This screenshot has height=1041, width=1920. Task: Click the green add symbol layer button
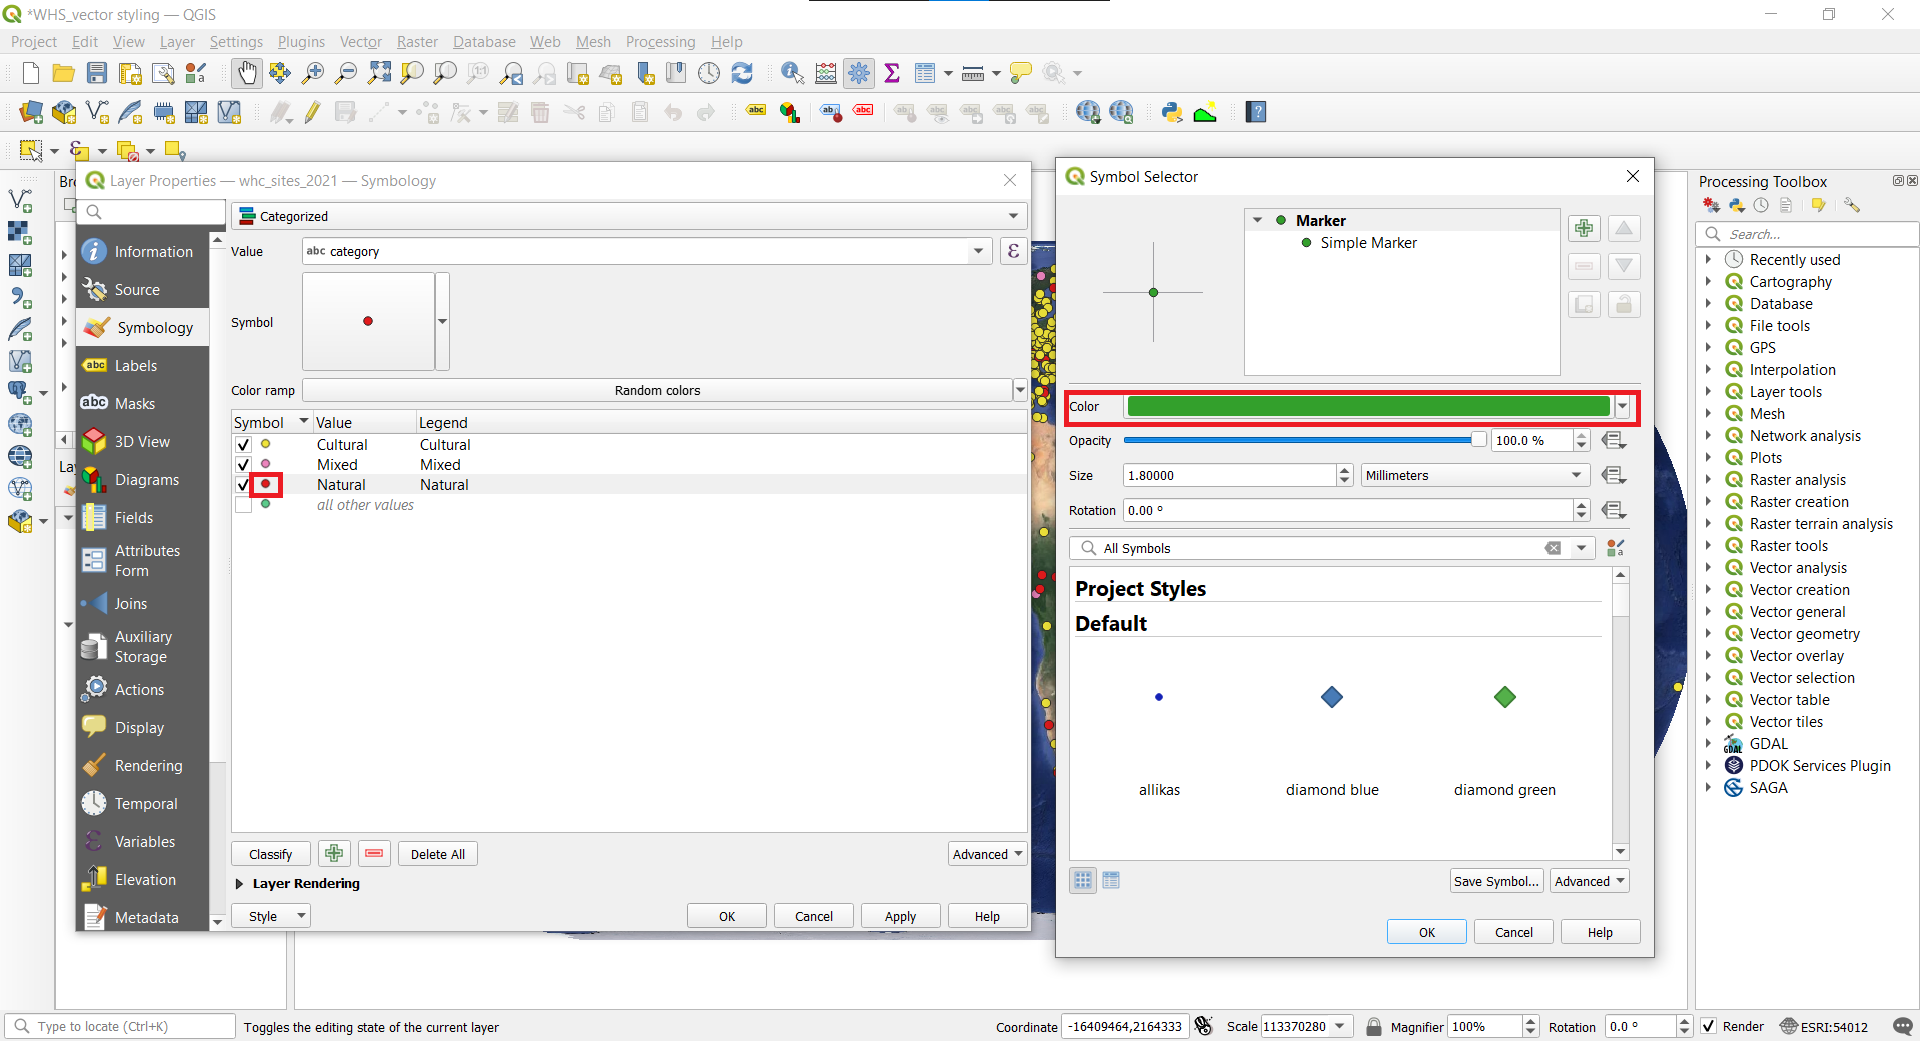1584,229
